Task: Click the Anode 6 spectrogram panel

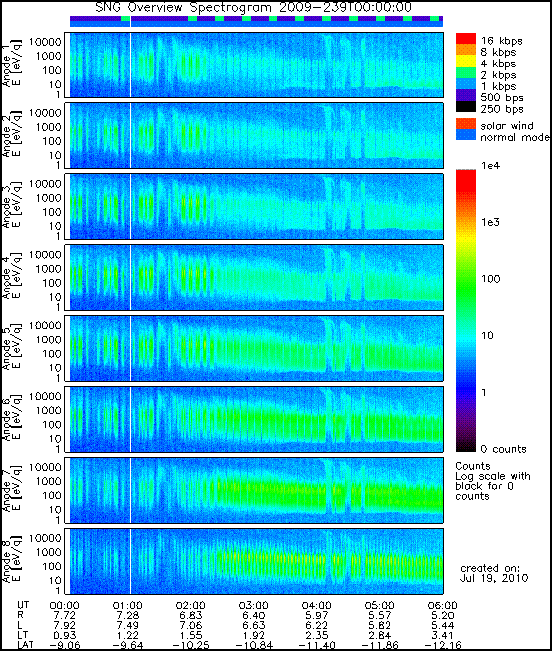Action: click(256, 419)
